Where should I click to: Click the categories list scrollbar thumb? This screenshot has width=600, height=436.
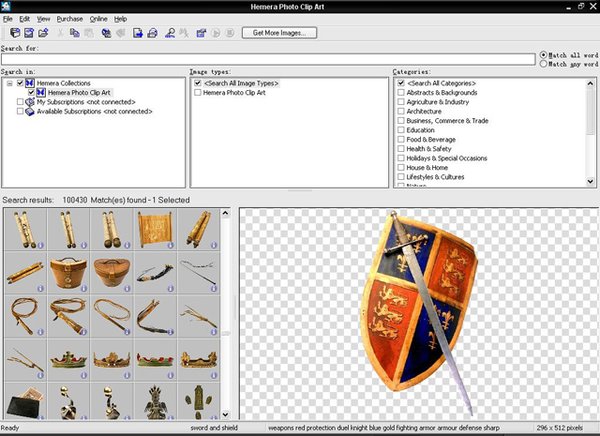coord(590,111)
